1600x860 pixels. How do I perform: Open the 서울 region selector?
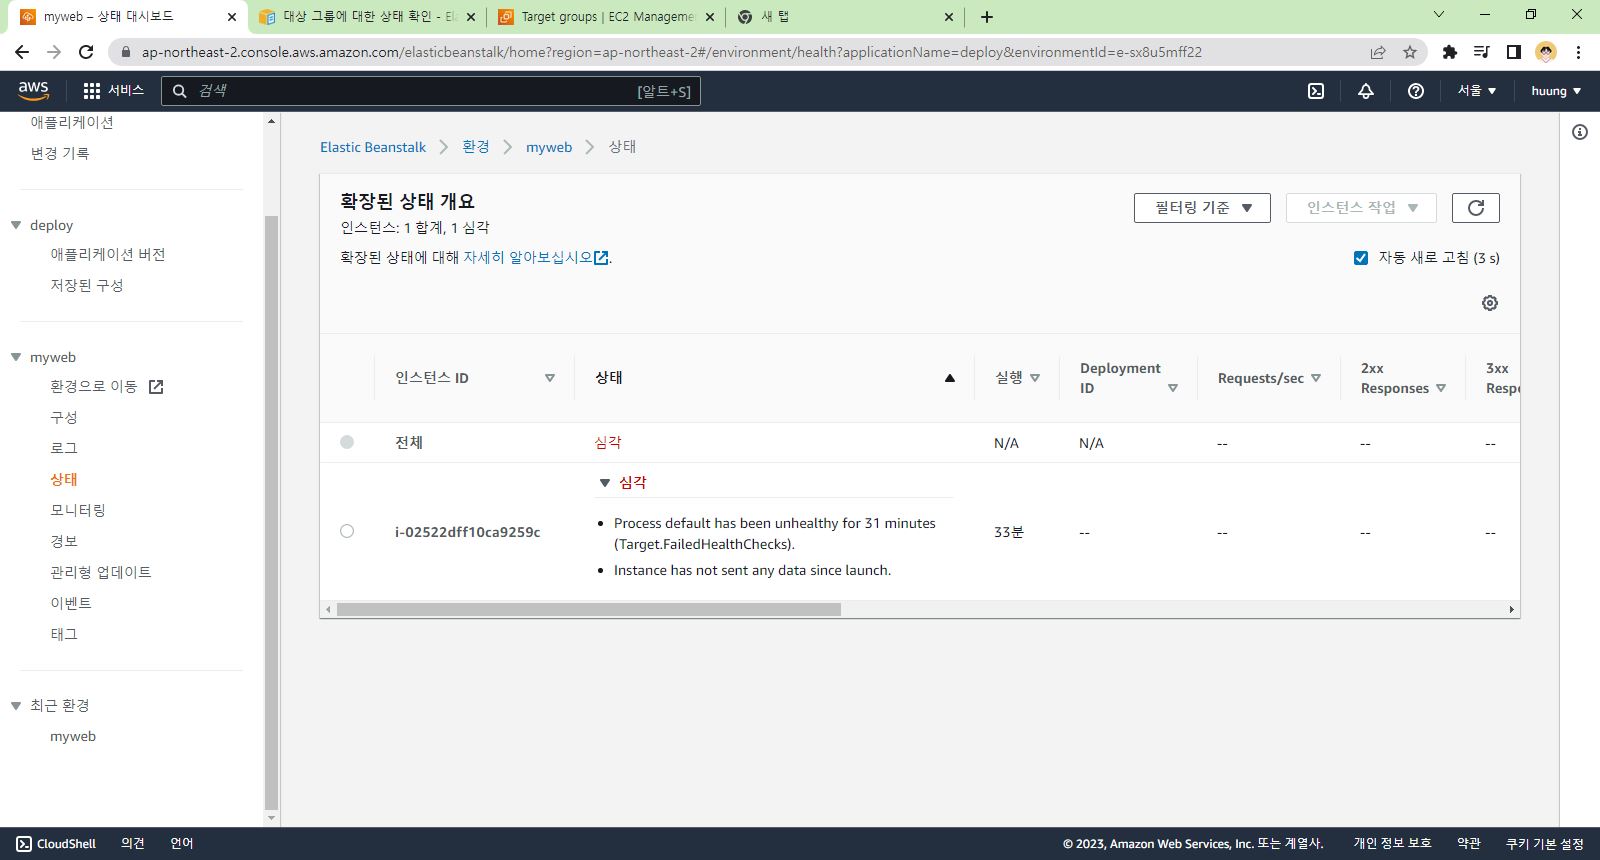1477,91
